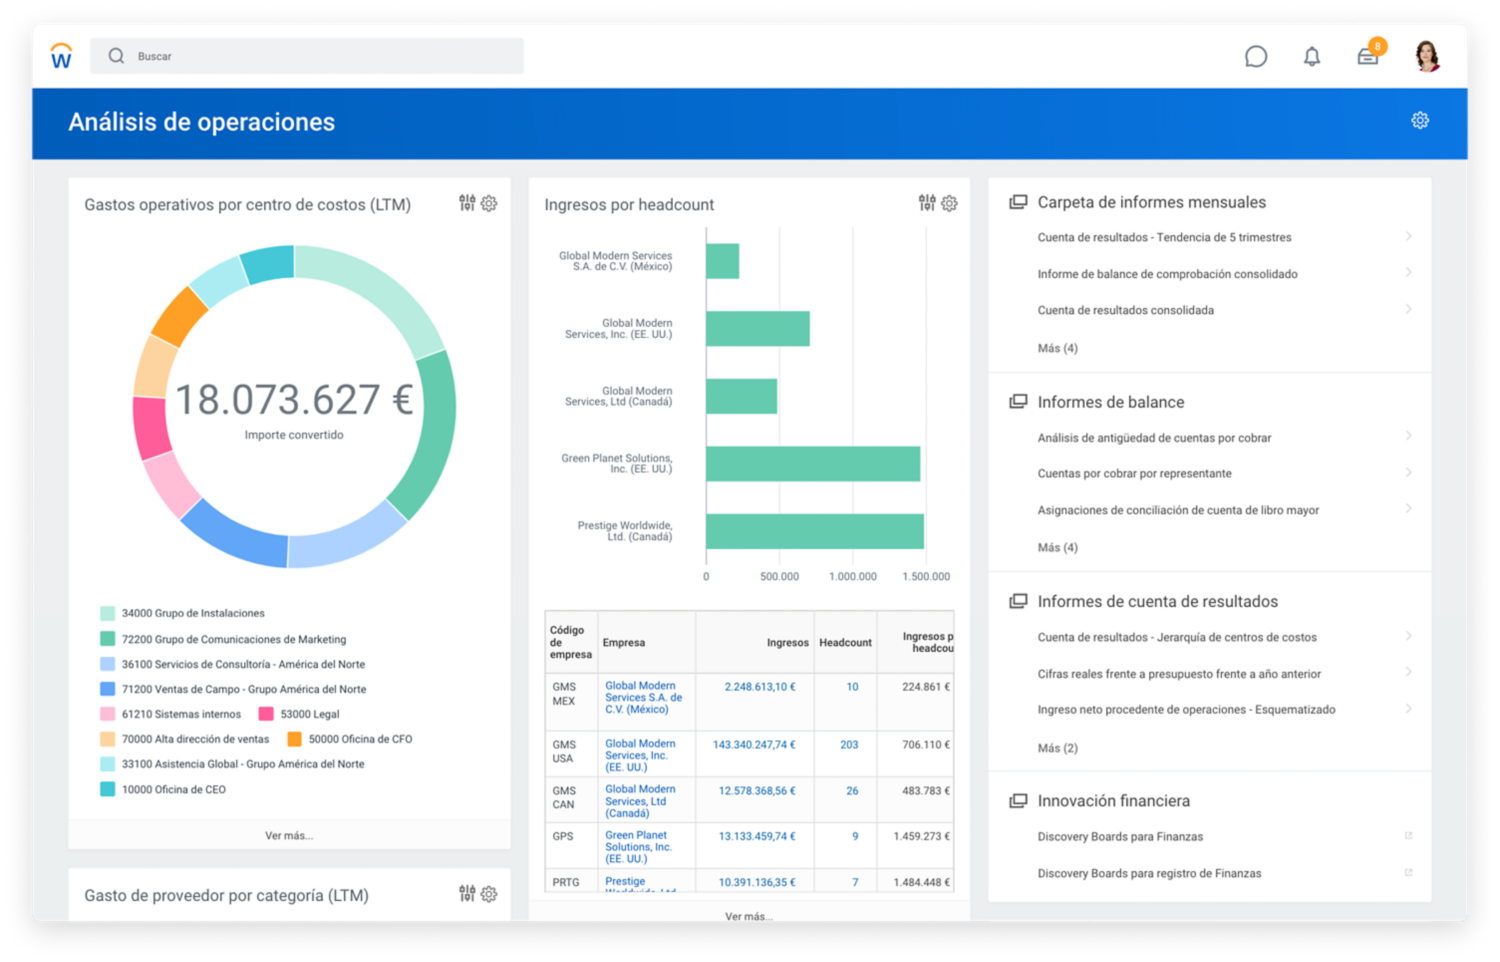Open gear icon on Gasto de proveedor
1500x962 pixels.
click(489, 894)
